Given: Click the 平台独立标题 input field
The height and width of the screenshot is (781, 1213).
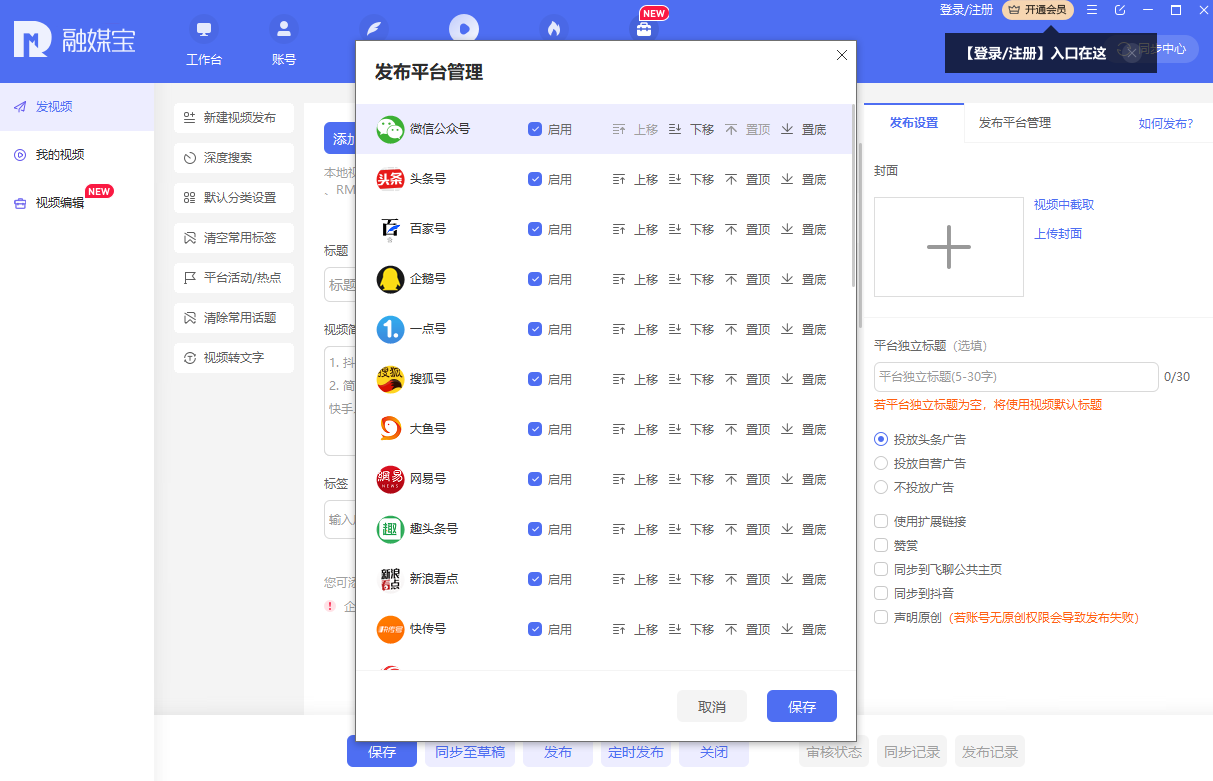Looking at the screenshot, I should tap(1015, 377).
